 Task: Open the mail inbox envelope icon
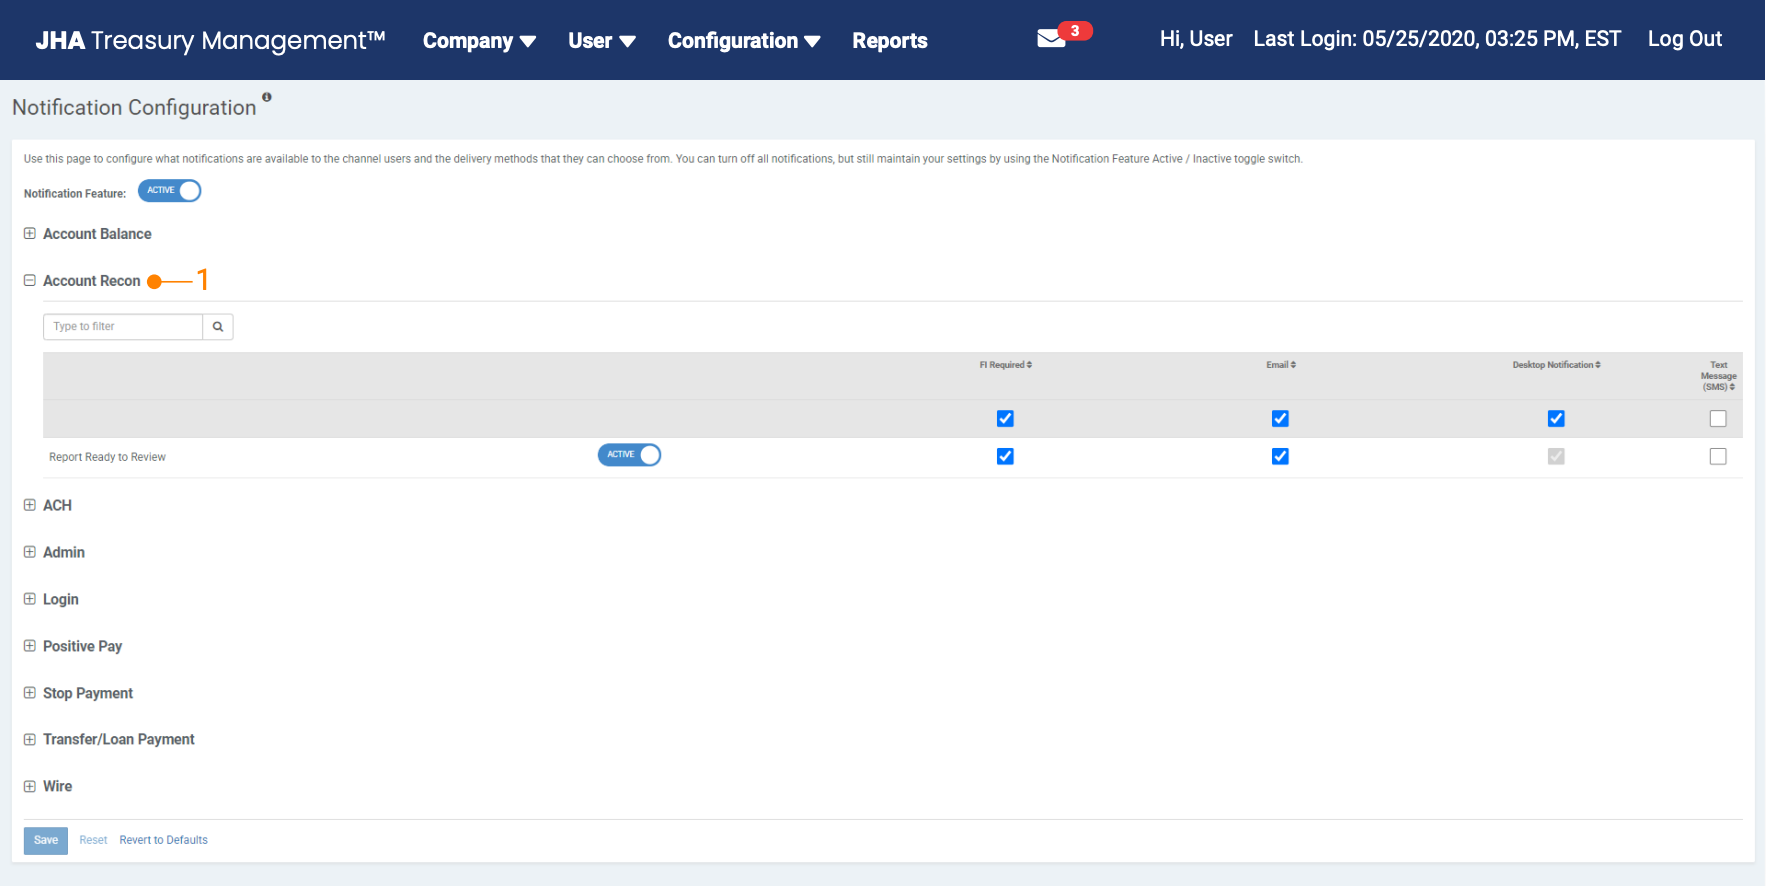[x=1051, y=39]
